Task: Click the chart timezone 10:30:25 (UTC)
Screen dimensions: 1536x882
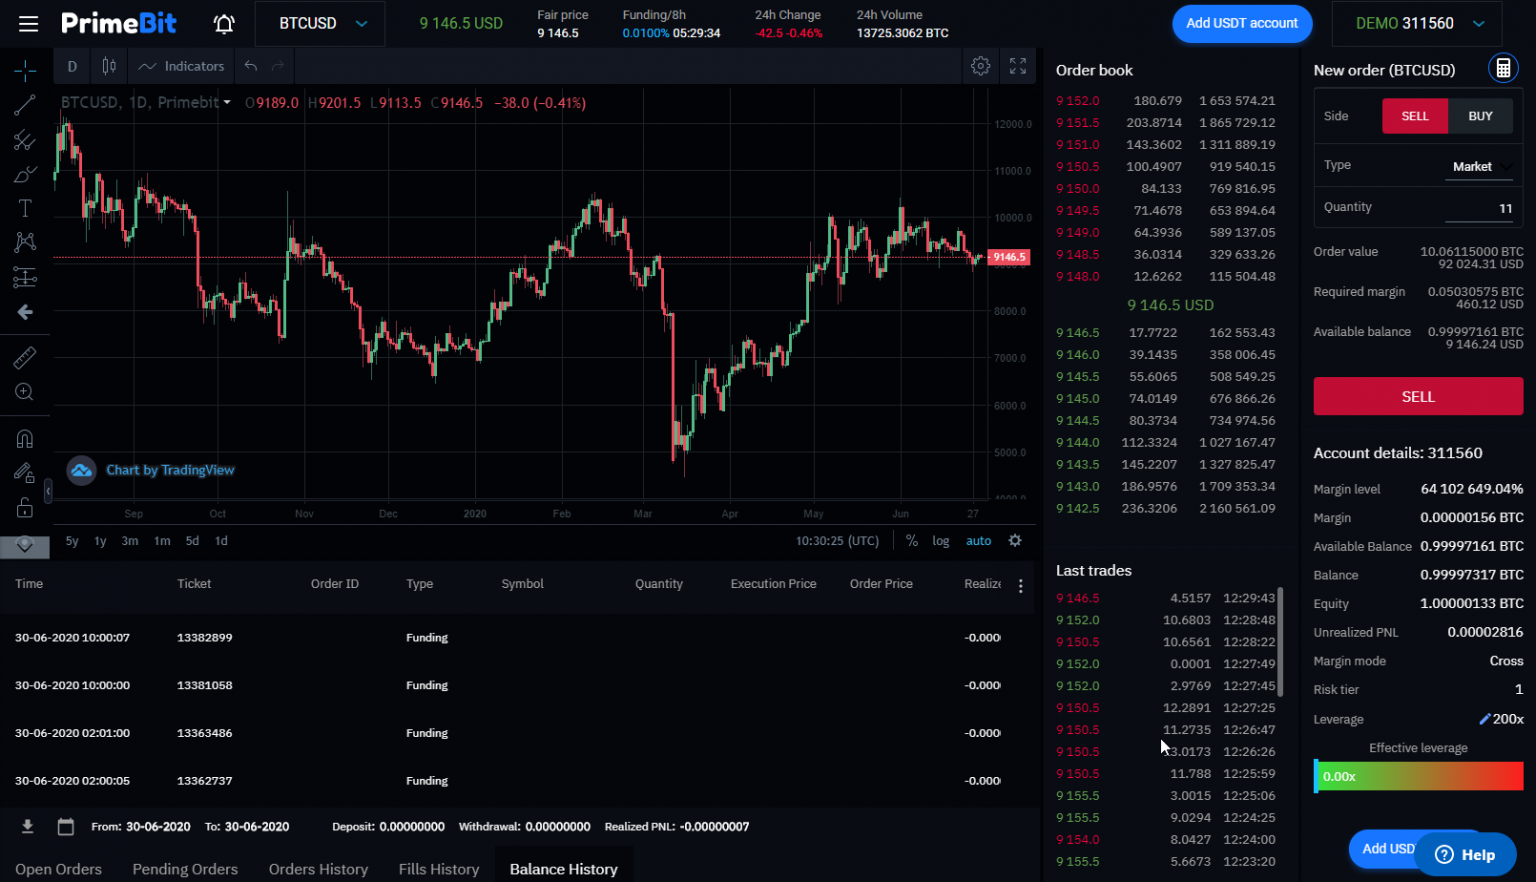Action: [837, 540]
